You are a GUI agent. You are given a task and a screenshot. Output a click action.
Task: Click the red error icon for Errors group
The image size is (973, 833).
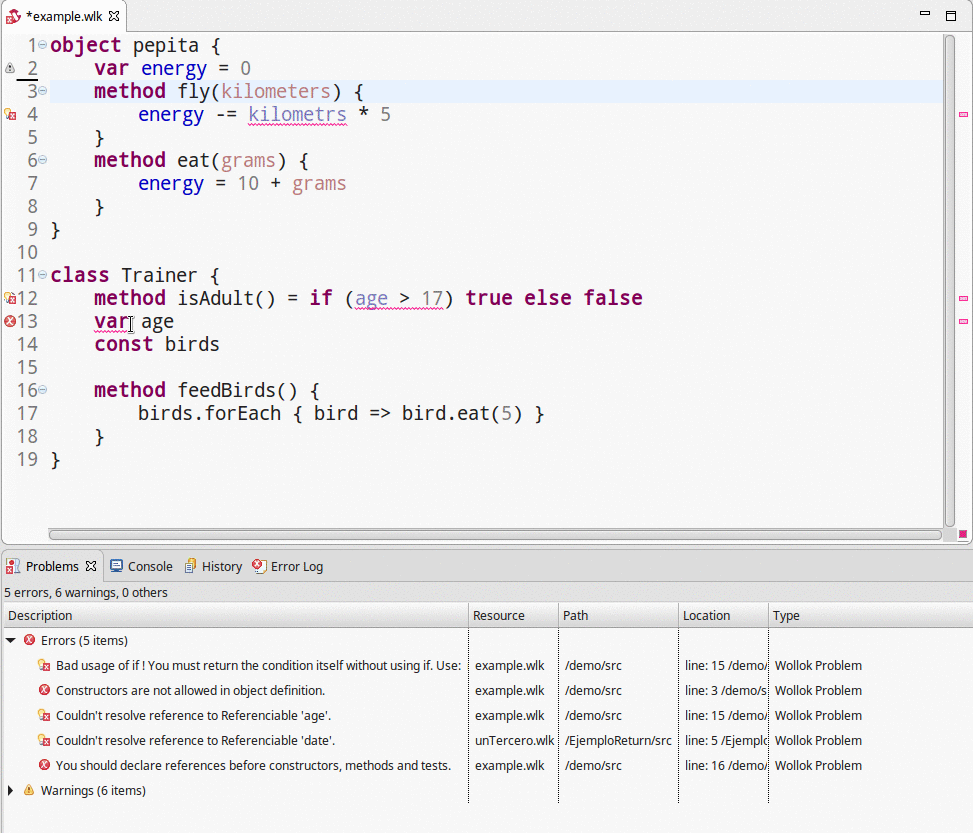coord(29,640)
